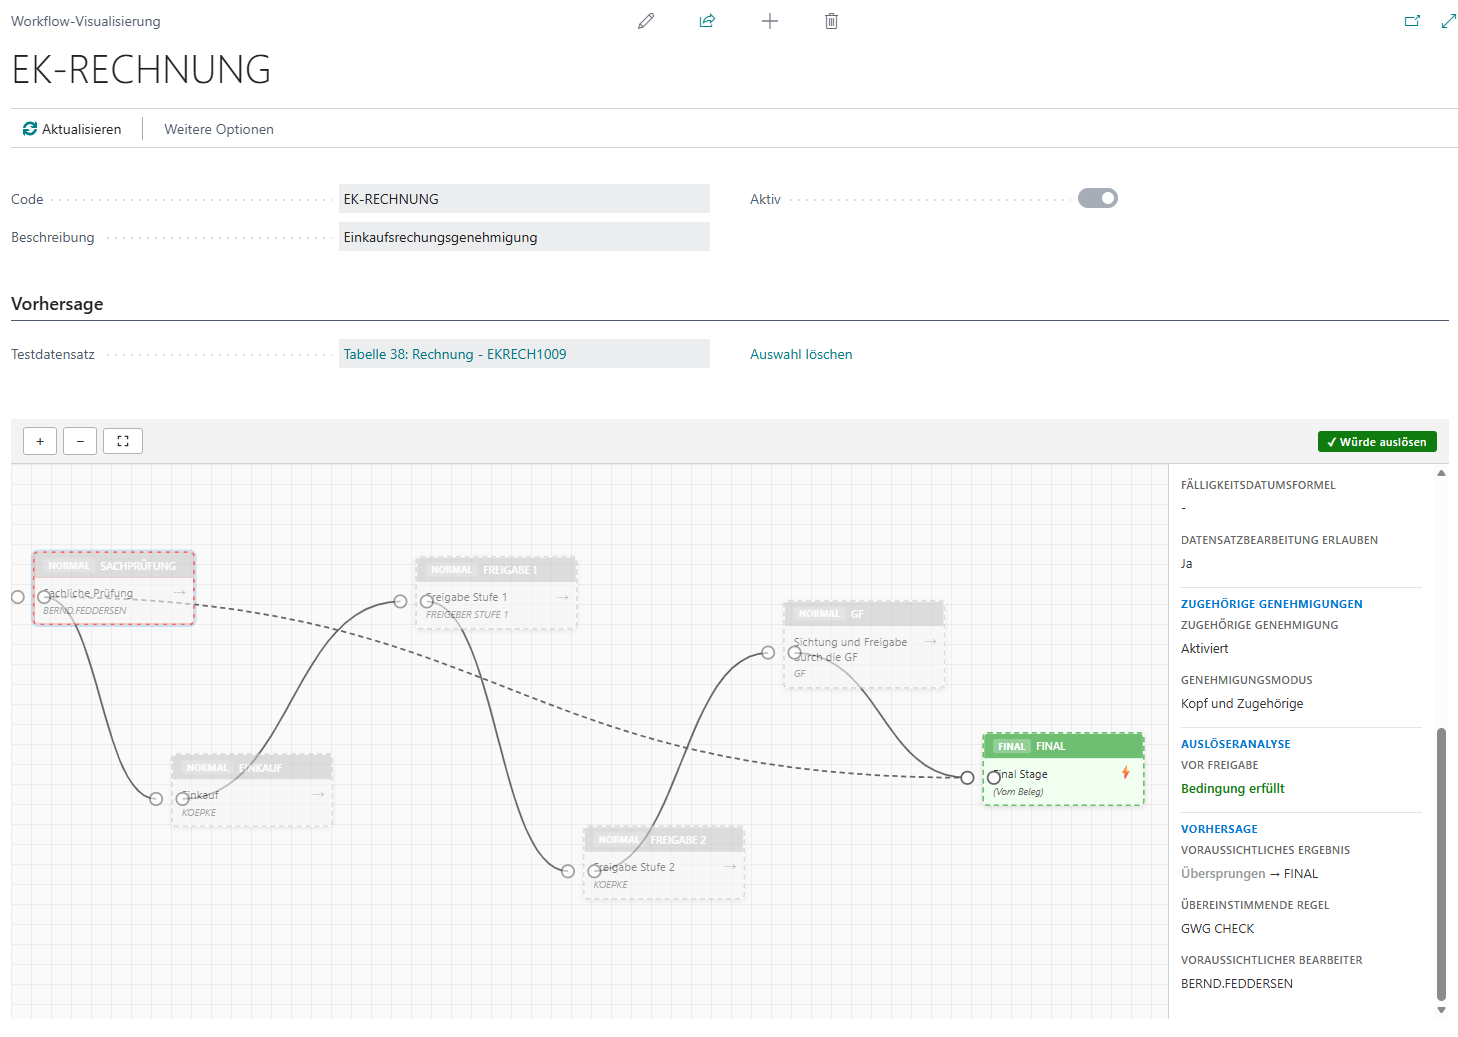Fit diagram to view button

click(x=123, y=441)
